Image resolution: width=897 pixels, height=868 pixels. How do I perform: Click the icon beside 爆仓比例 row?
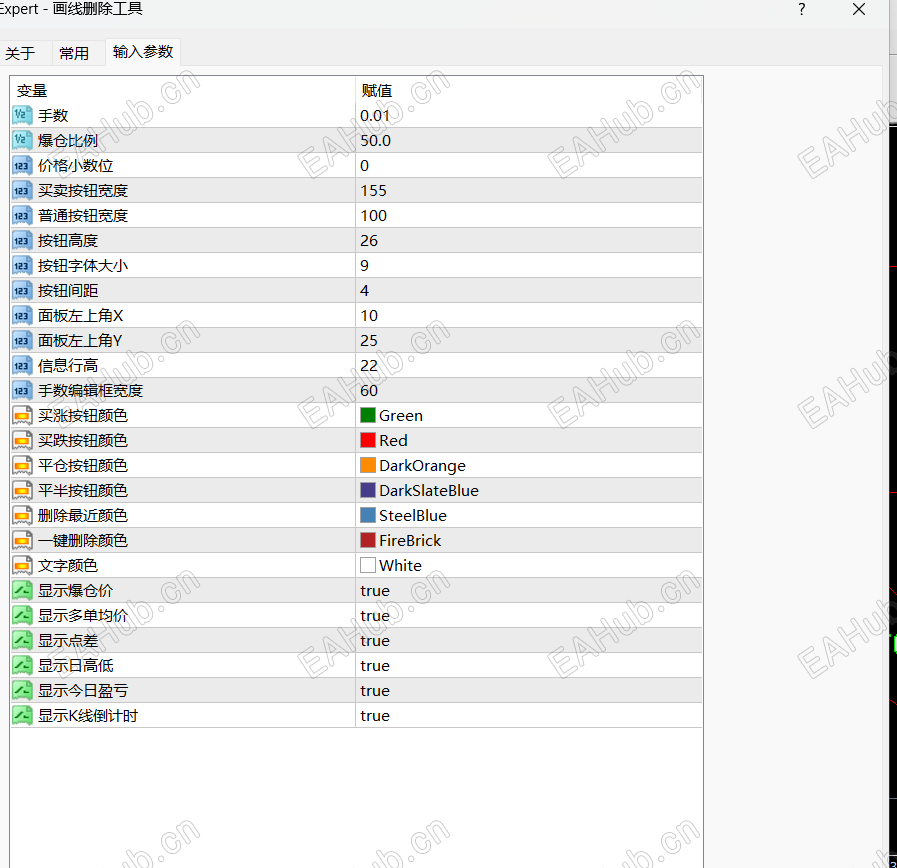[22, 141]
